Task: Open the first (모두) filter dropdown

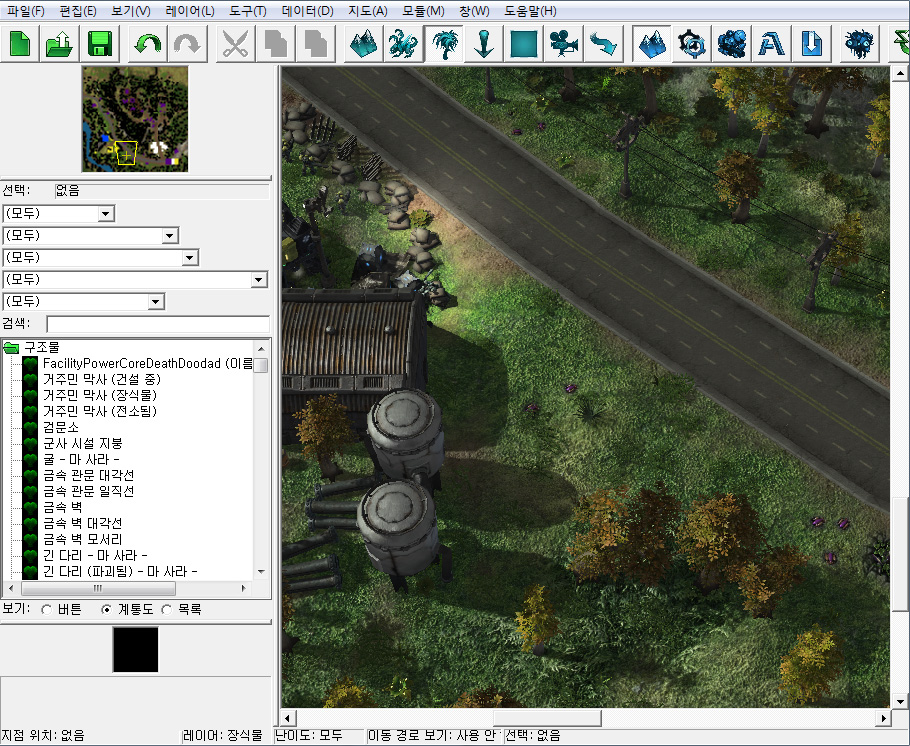Action: (x=105, y=214)
